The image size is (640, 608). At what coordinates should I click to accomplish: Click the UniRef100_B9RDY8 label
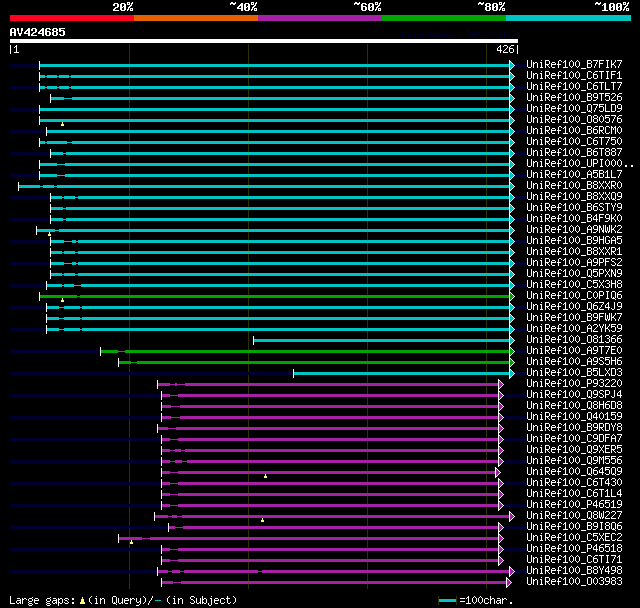tap(574, 428)
